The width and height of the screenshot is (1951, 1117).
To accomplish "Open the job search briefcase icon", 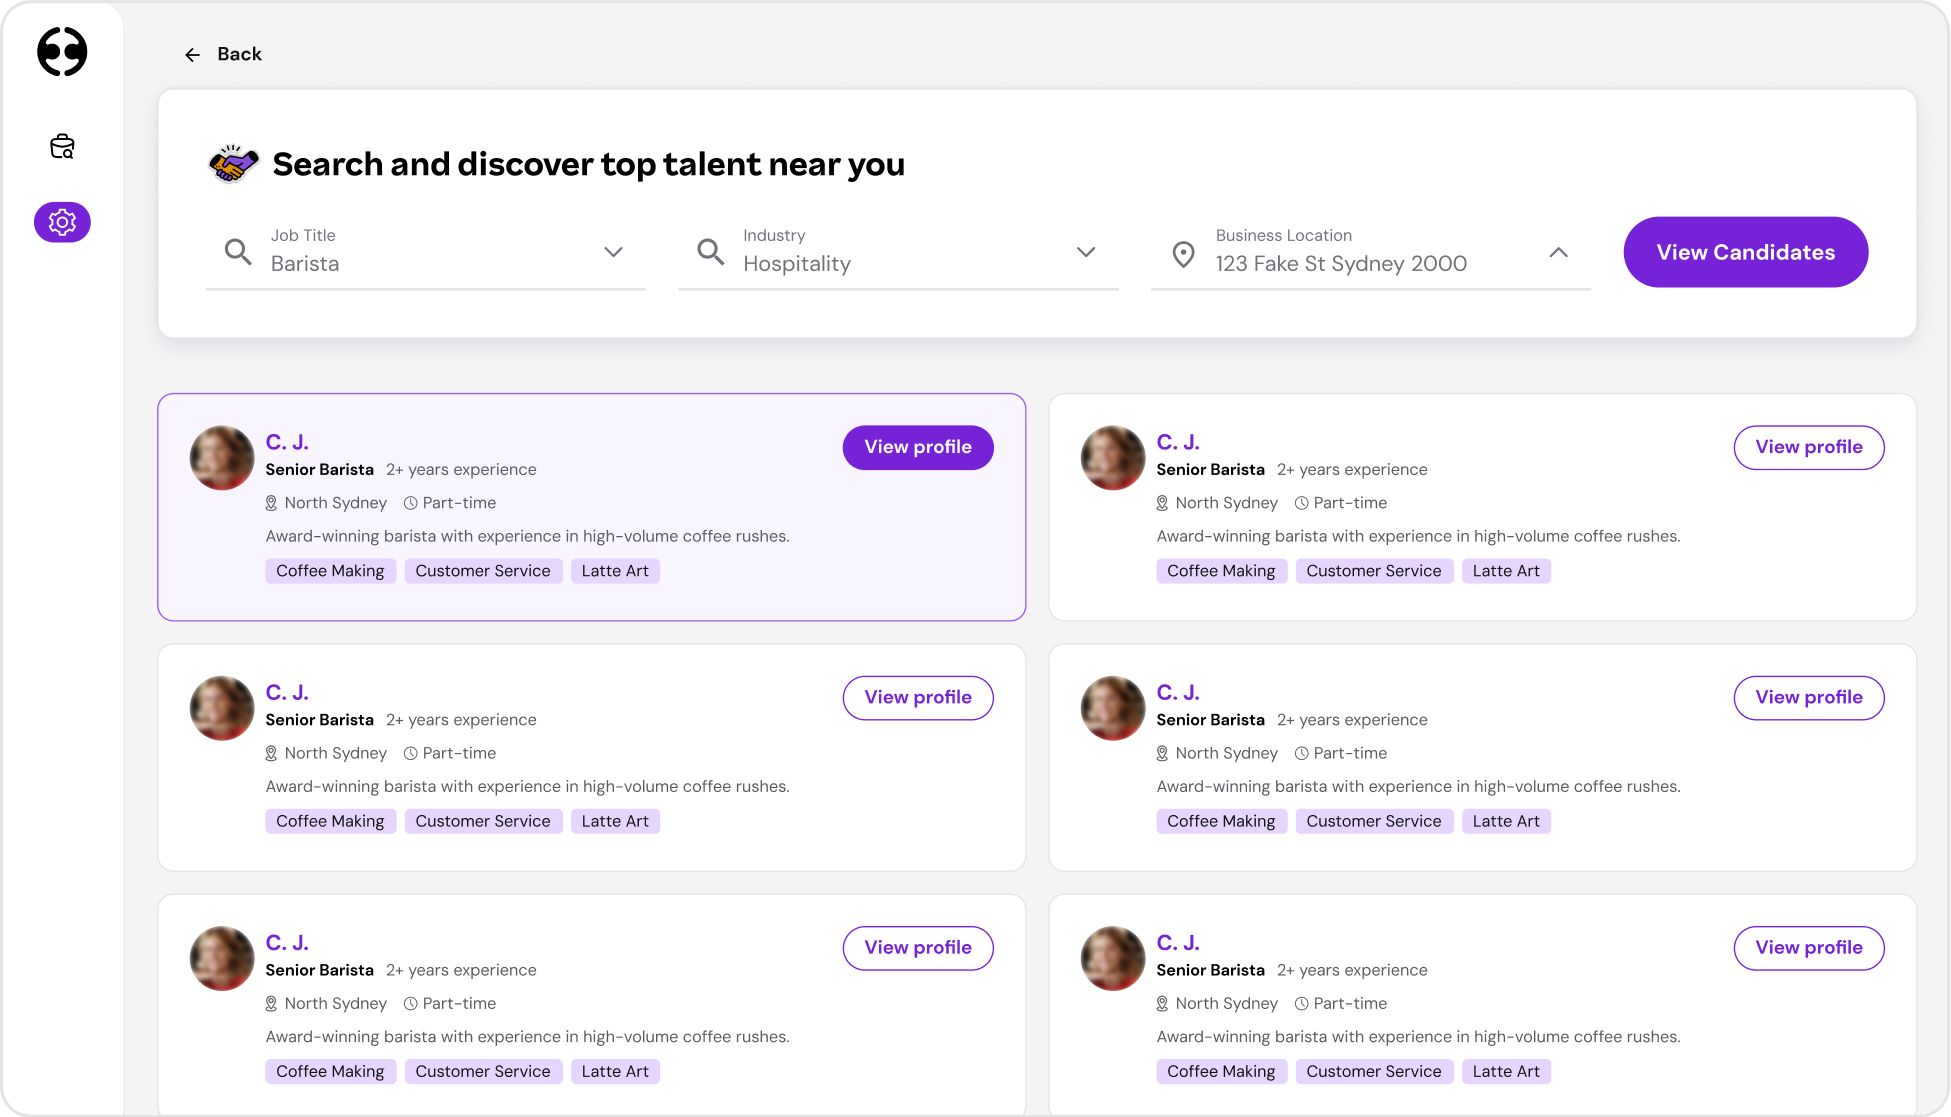I will click(x=62, y=147).
